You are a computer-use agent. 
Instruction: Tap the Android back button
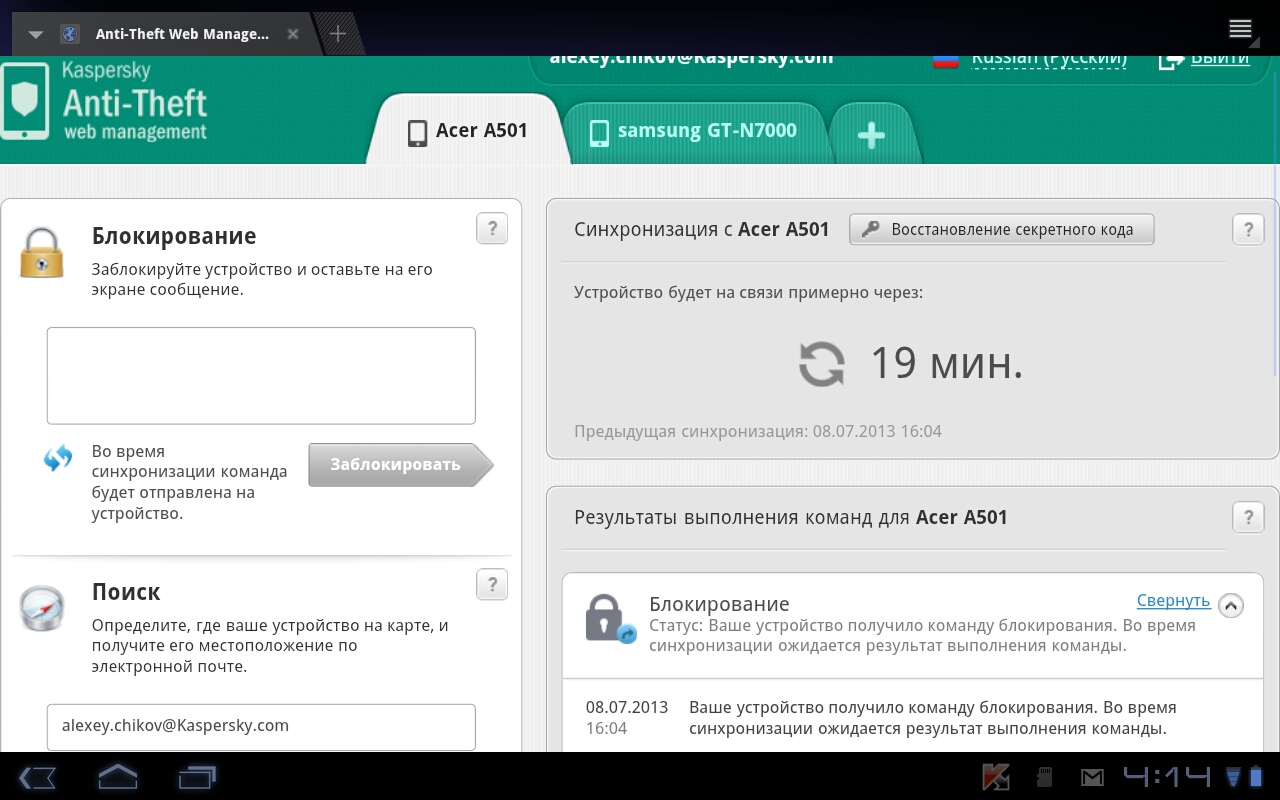[37, 777]
